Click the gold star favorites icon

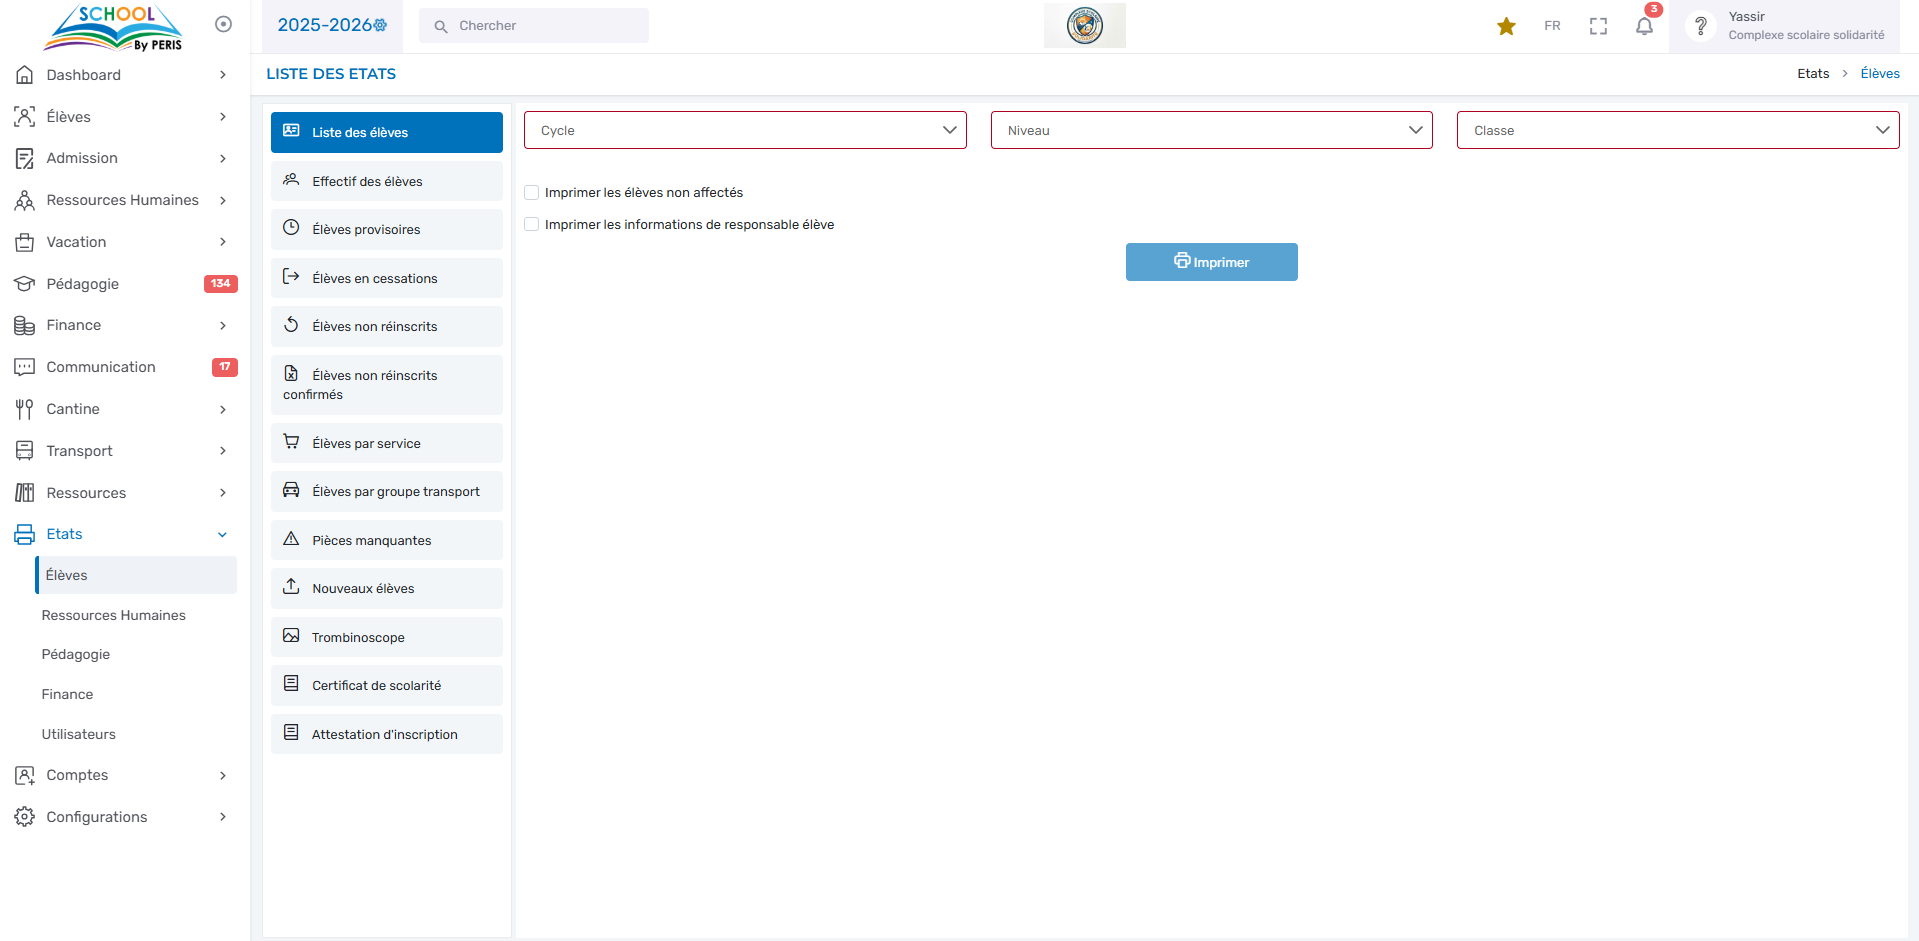click(x=1506, y=27)
